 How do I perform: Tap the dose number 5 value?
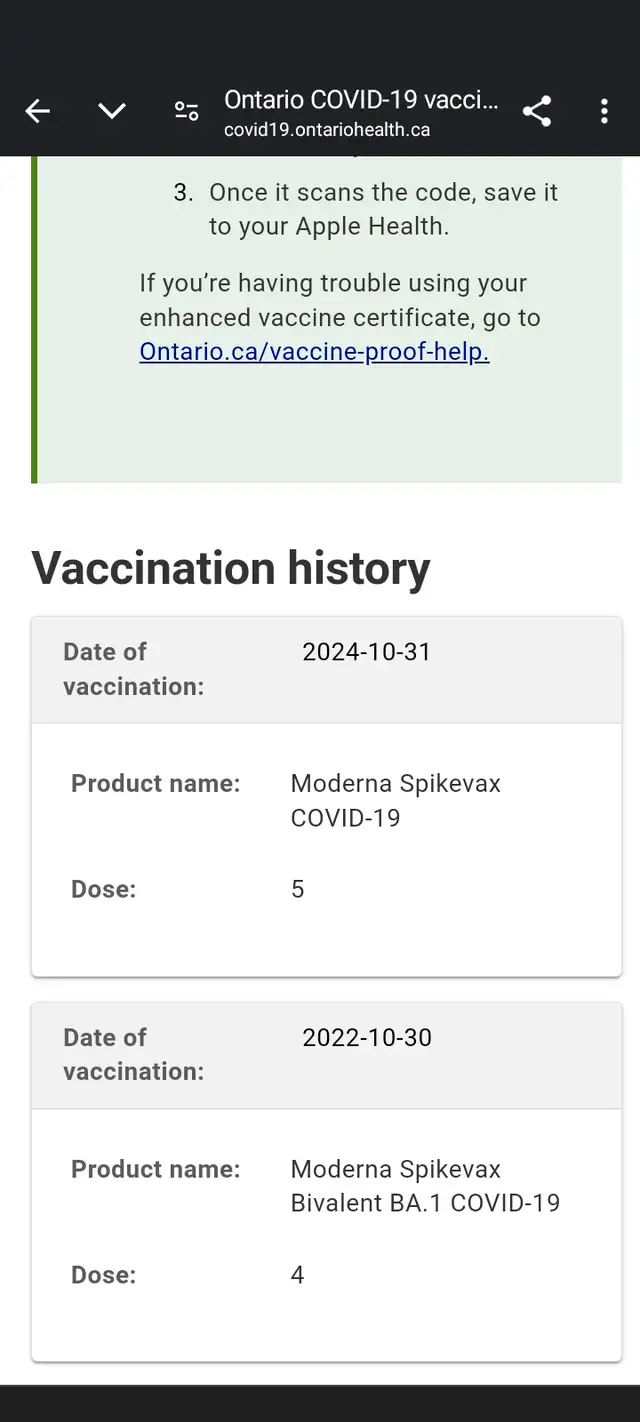tap(297, 889)
